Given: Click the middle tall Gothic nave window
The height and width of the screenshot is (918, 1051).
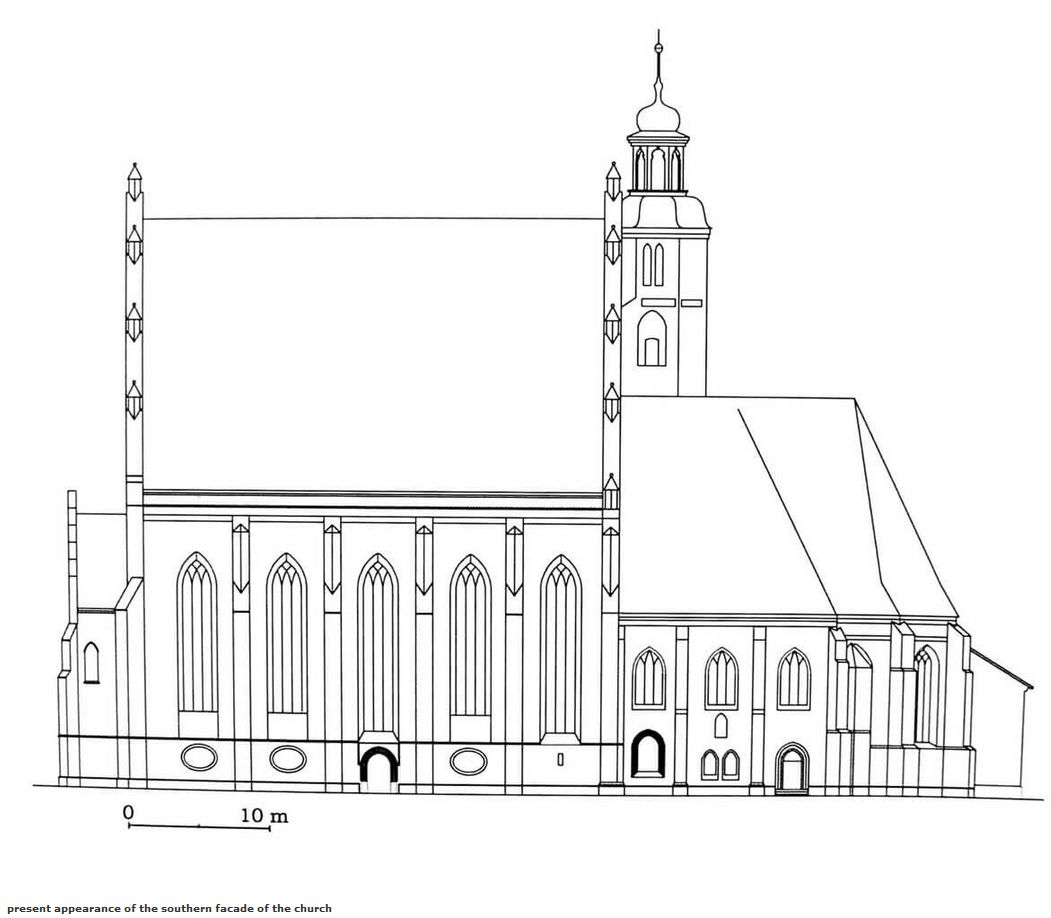Looking at the screenshot, I should coord(378,645).
